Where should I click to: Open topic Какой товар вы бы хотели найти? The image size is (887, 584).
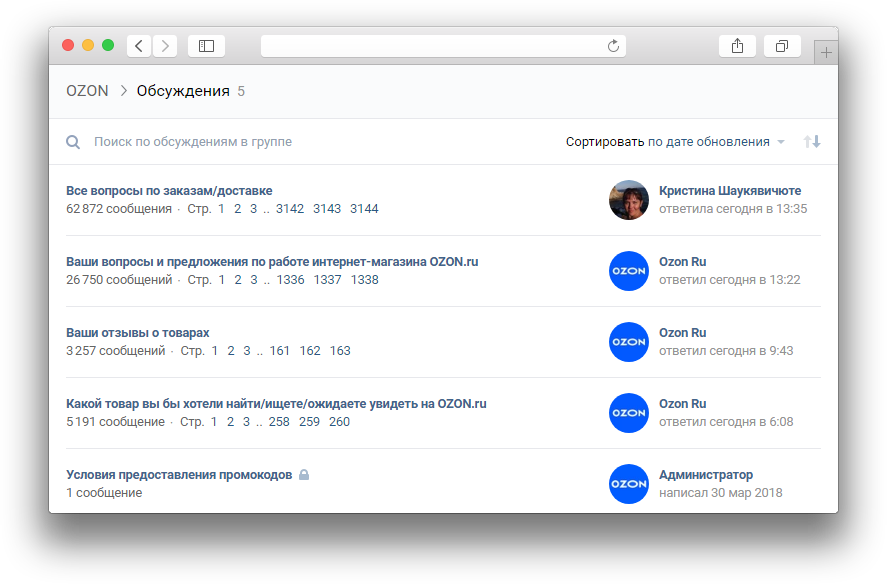click(276, 403)
